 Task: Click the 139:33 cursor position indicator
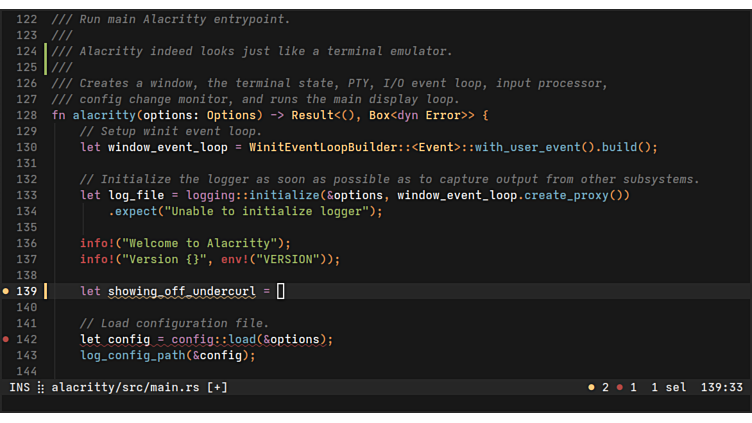click(722, 387)
